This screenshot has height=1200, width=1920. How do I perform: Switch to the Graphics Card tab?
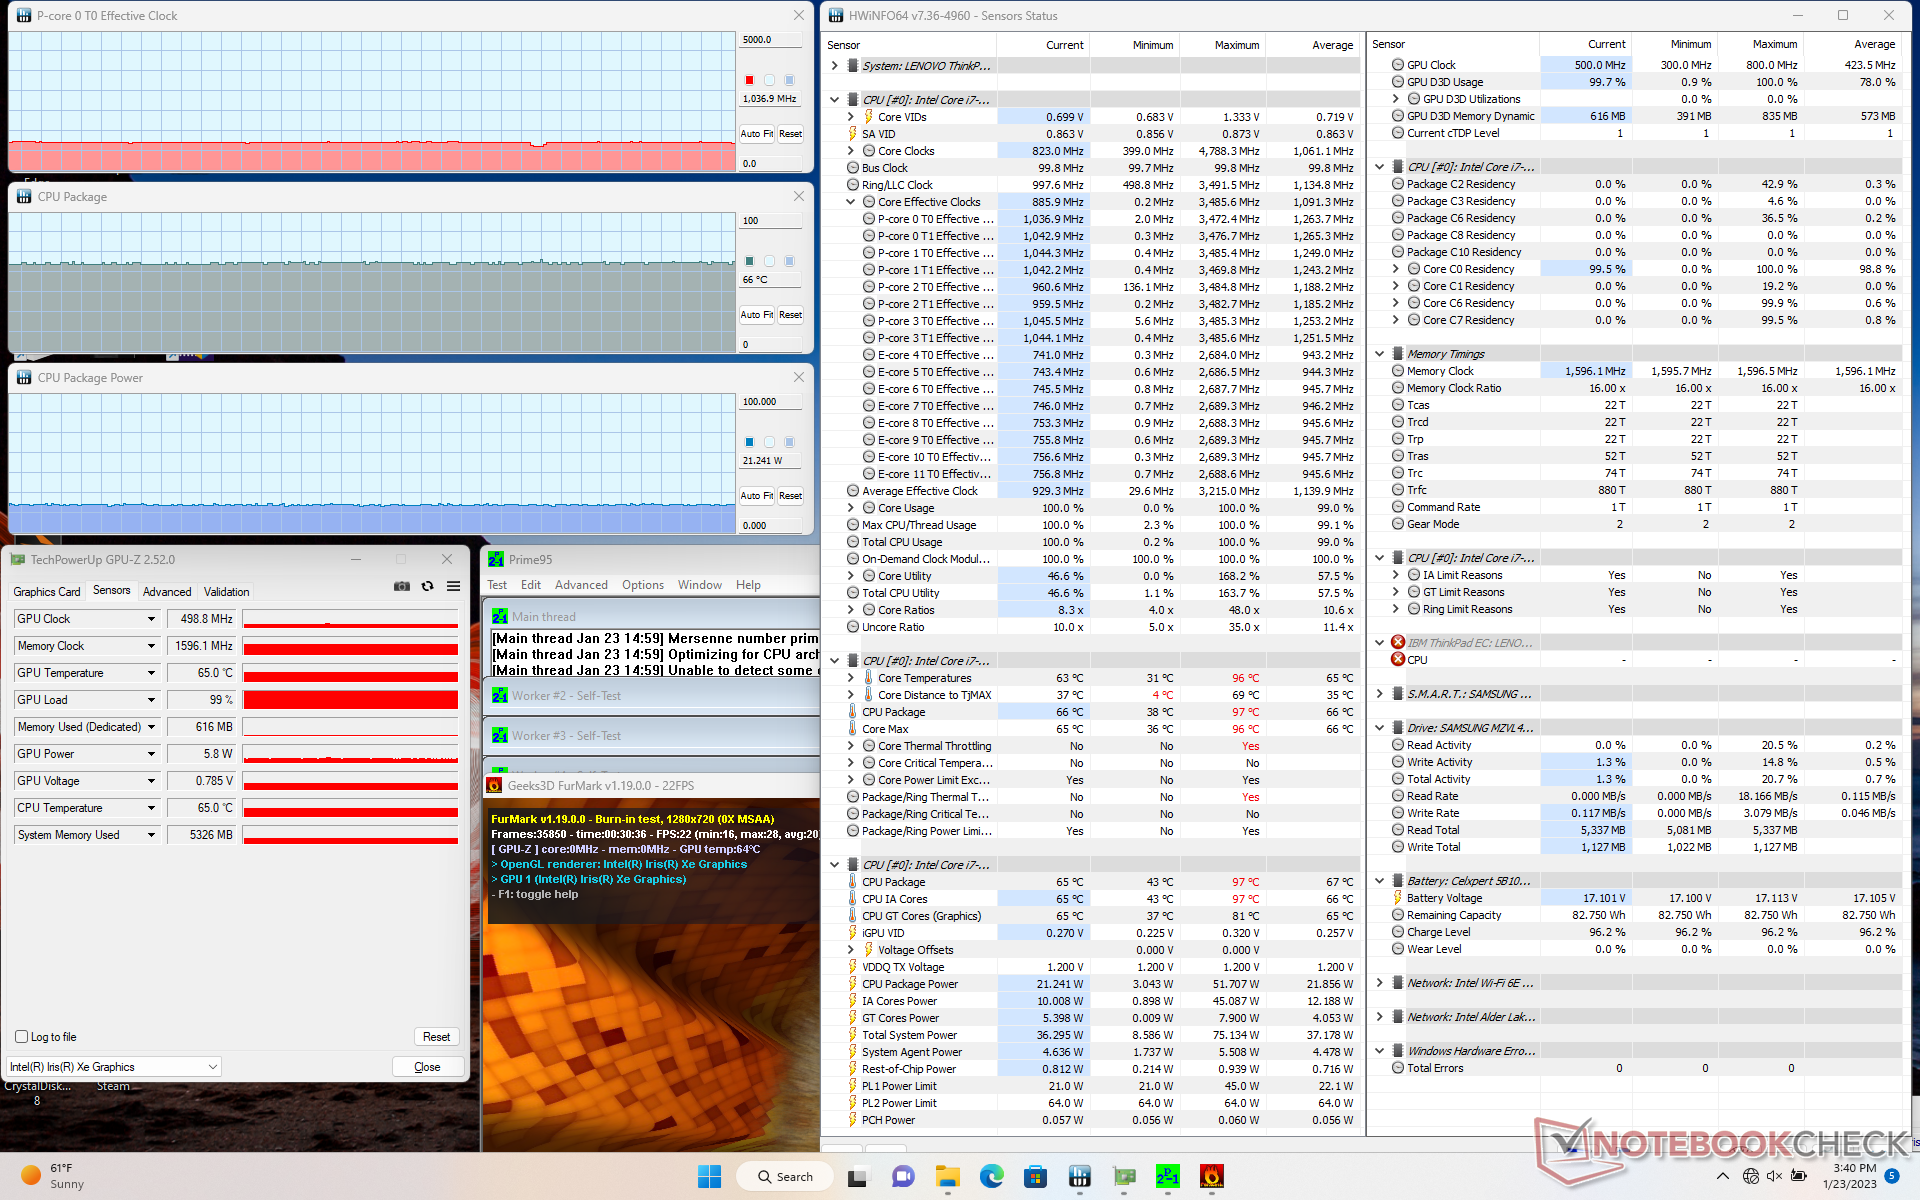point(47,592)
